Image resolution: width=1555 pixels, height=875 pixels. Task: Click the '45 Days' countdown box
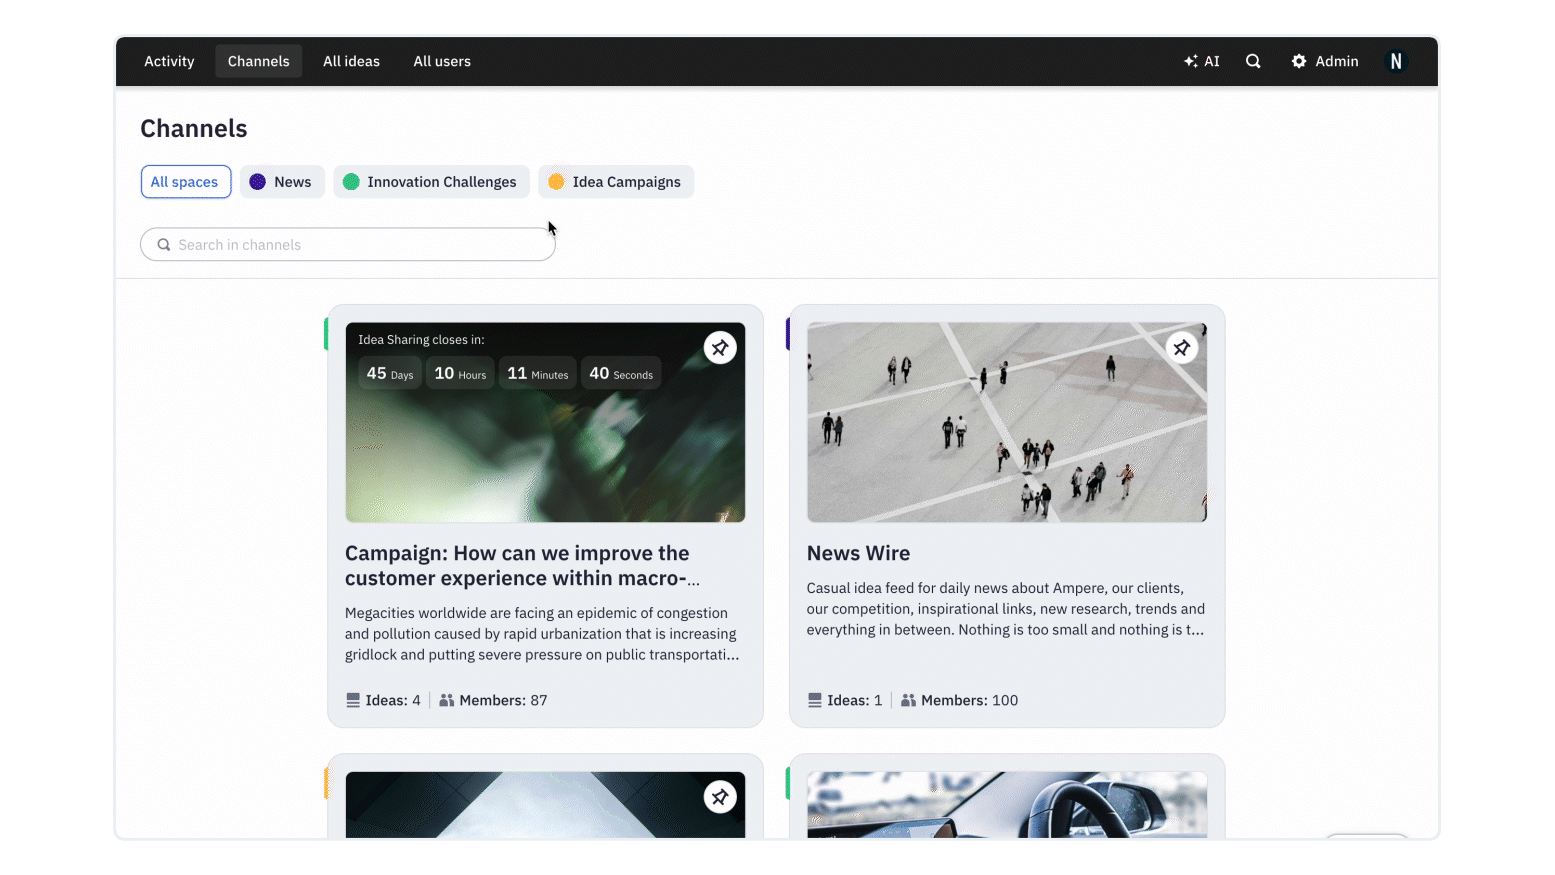click(x=390, y=373)
